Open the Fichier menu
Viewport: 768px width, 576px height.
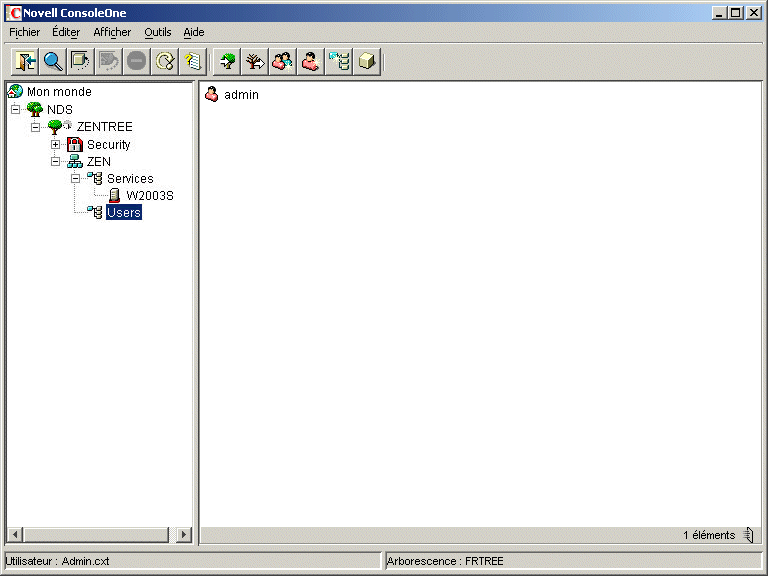[x=24, y=32]
